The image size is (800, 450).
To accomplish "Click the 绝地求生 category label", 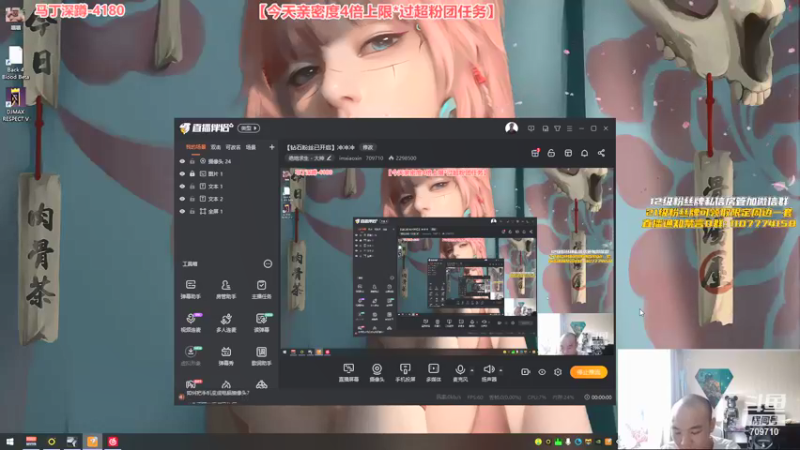I will click(x=306, y=158).
